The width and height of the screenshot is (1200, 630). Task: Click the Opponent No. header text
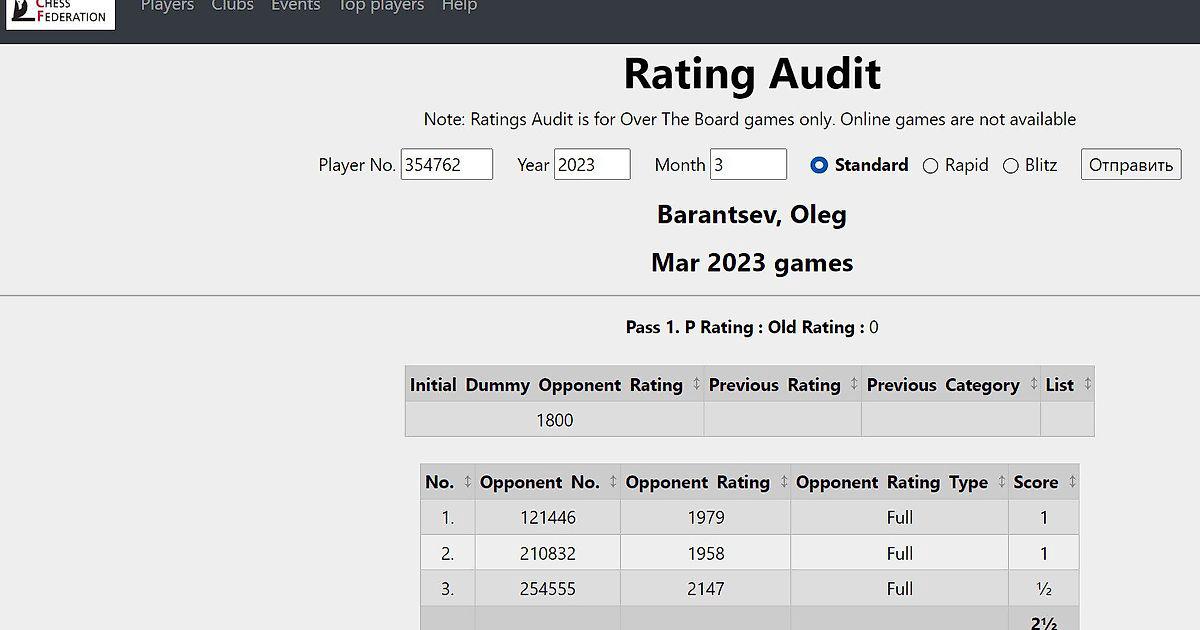540,482
